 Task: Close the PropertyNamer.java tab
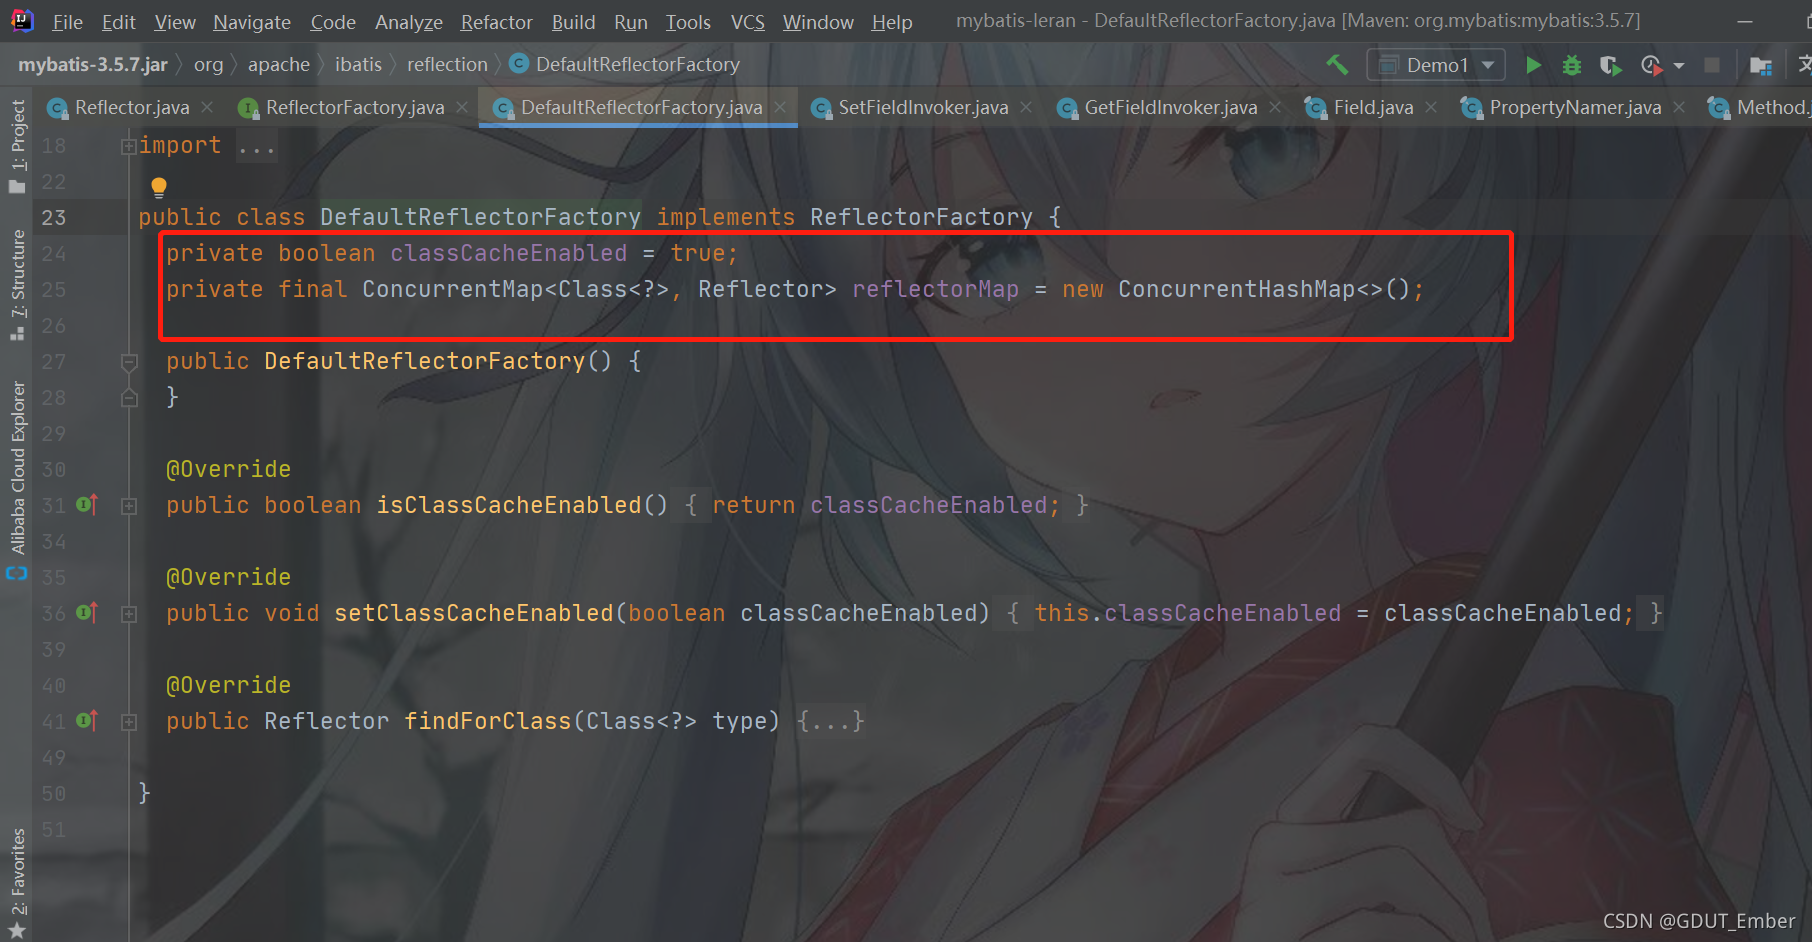pos(1679,107)
